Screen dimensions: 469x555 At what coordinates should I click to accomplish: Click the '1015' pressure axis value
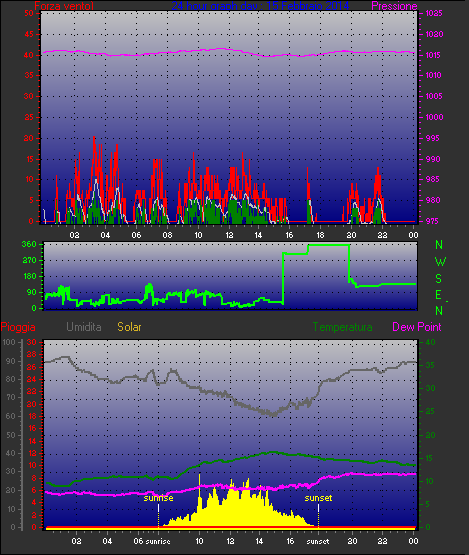(x=433, y=55)
